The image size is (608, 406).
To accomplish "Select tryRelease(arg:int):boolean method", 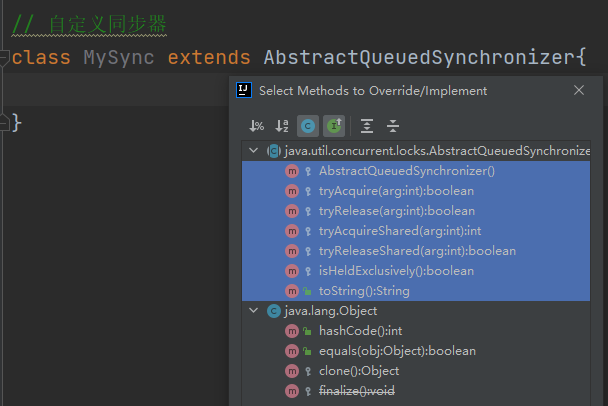I will (416, 211).
